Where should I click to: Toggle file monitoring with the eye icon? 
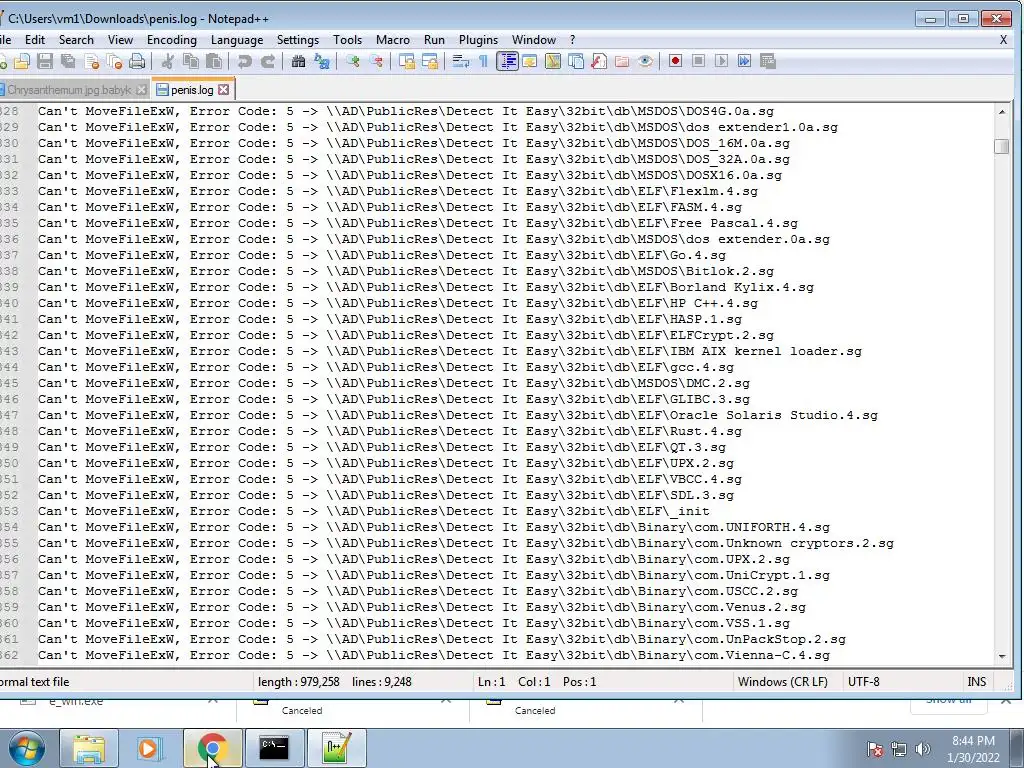coord(645,61)
